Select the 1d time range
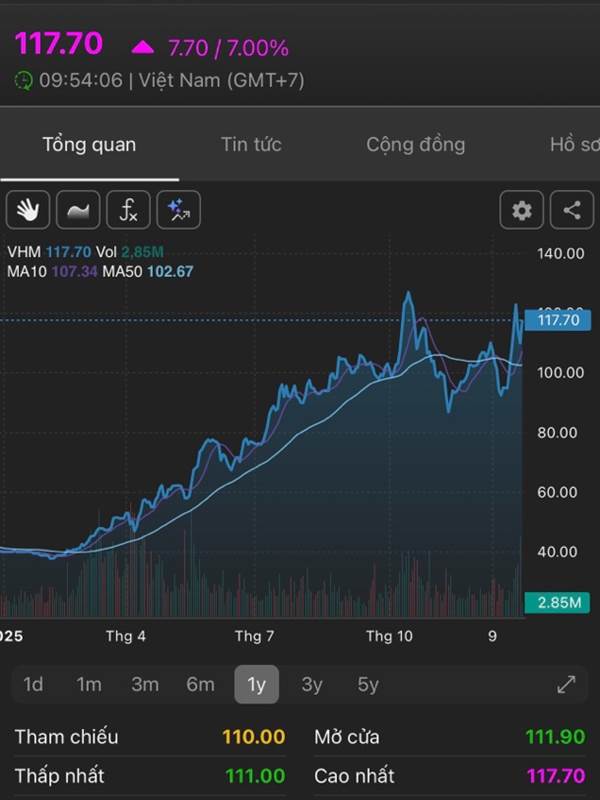 coord(33,684)
